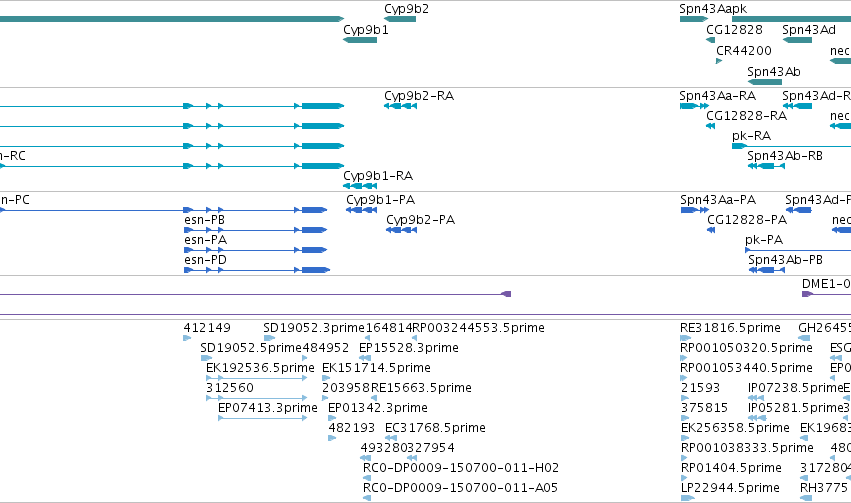
Task: Open EST EC31768.5prime
Action: pyautogui.click(x=435, y=428)
